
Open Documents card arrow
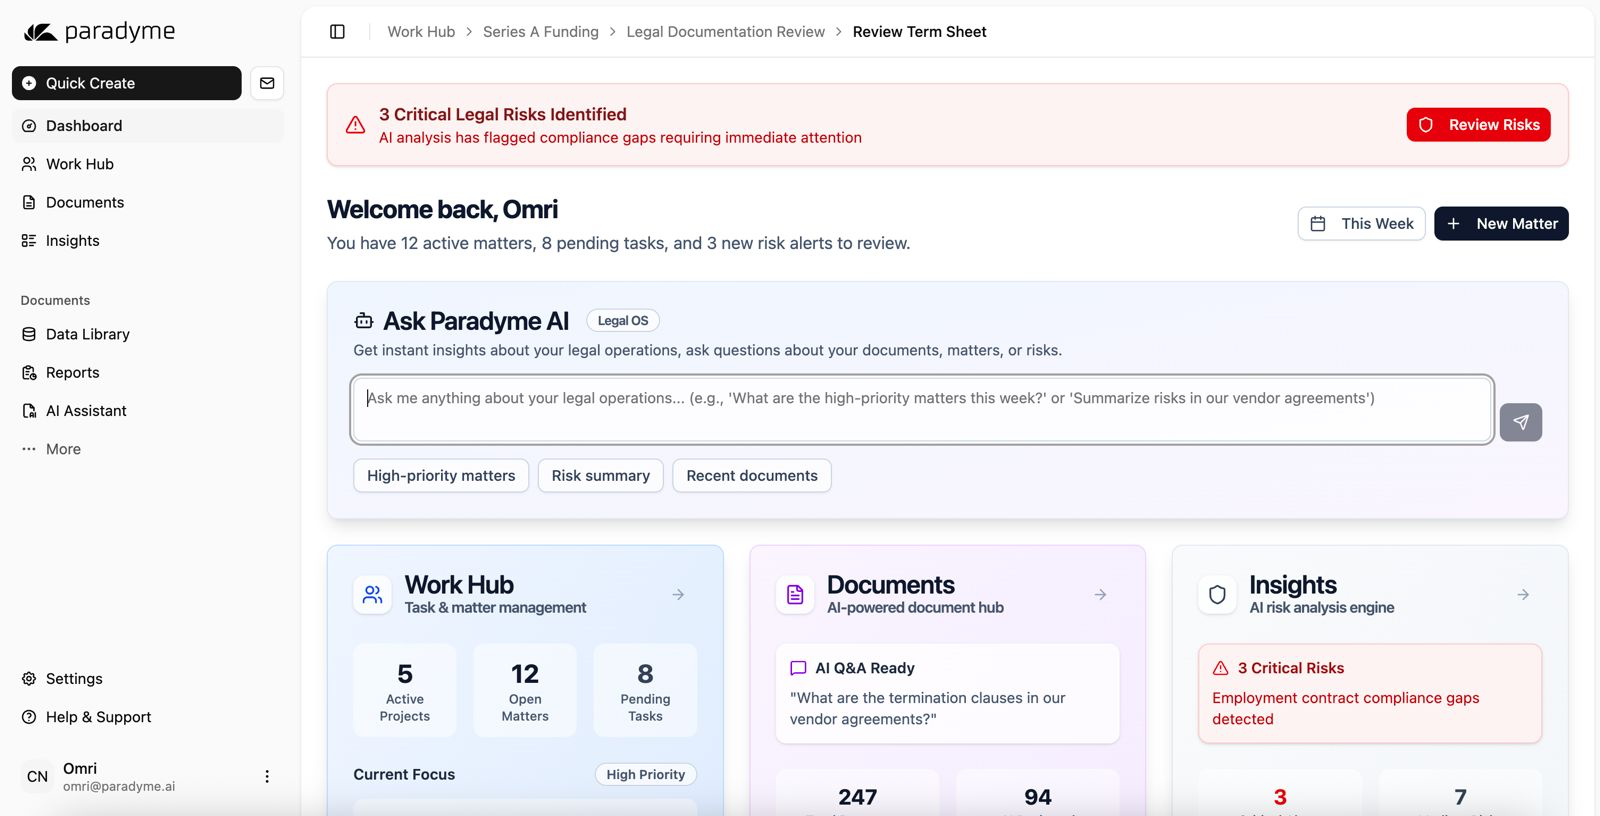point(1100,595)
